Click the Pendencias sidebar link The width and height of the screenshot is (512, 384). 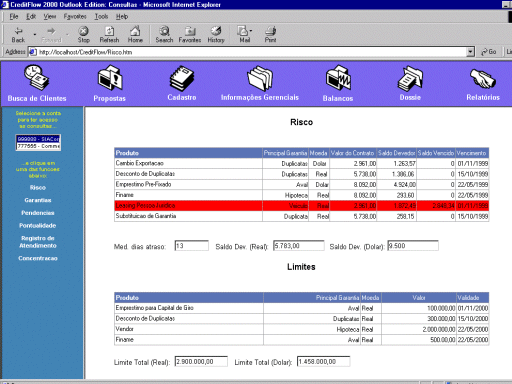pyautogui.click(x=38, y=213)
